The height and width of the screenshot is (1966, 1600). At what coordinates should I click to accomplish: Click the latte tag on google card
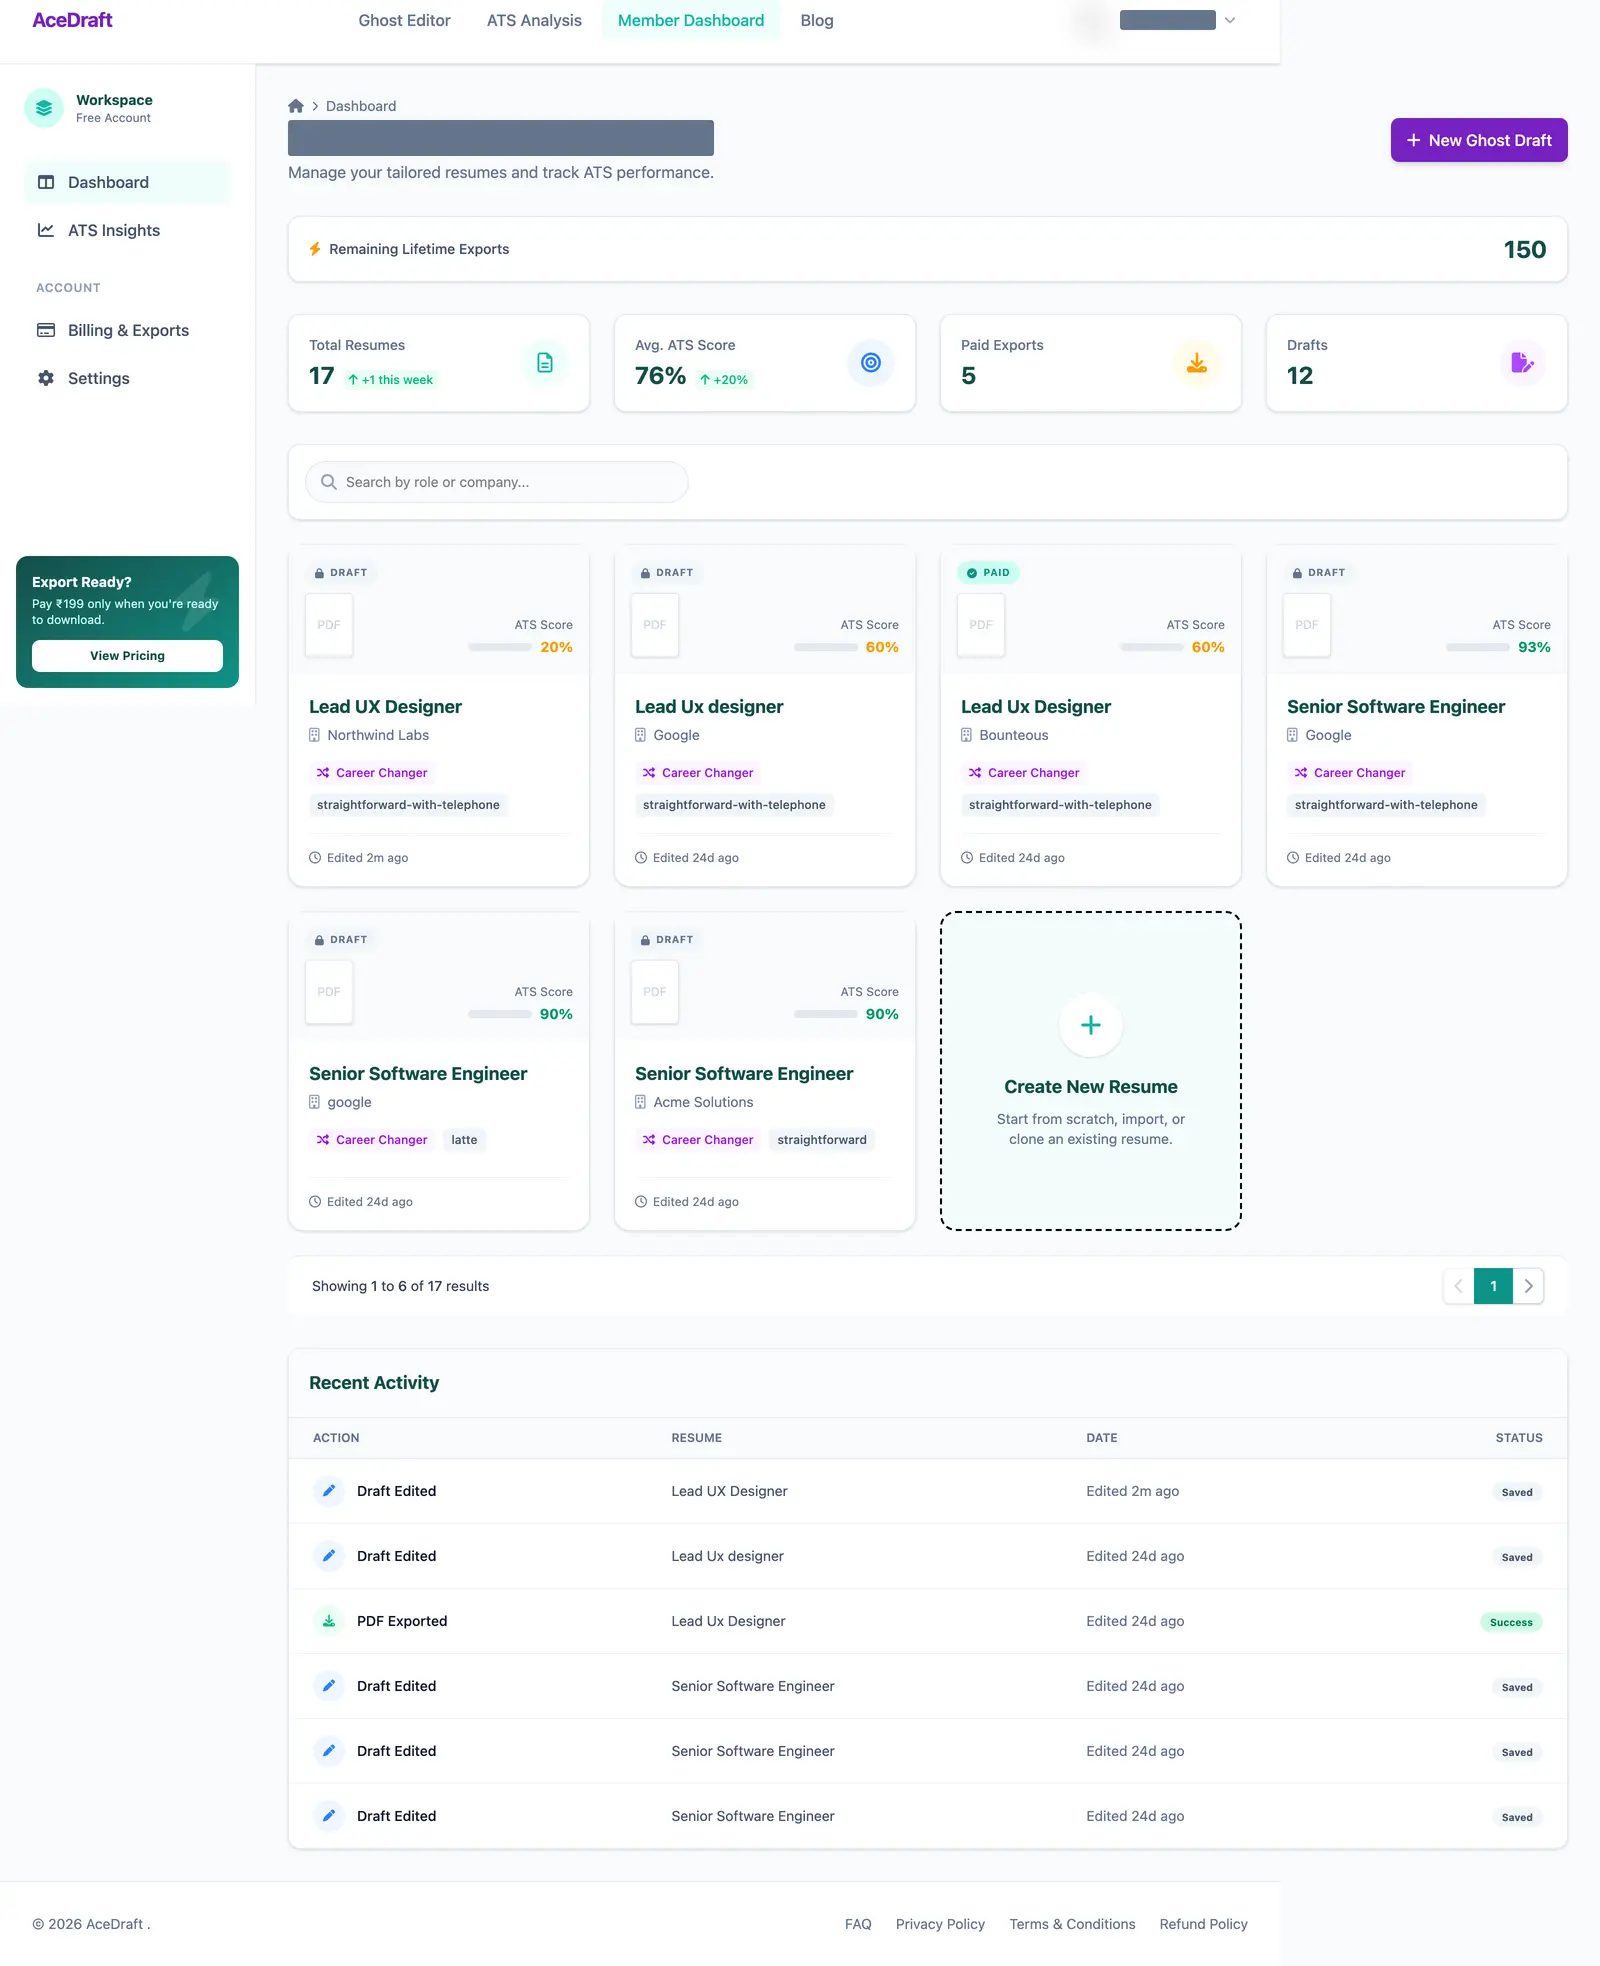(x=464, y=1140)
